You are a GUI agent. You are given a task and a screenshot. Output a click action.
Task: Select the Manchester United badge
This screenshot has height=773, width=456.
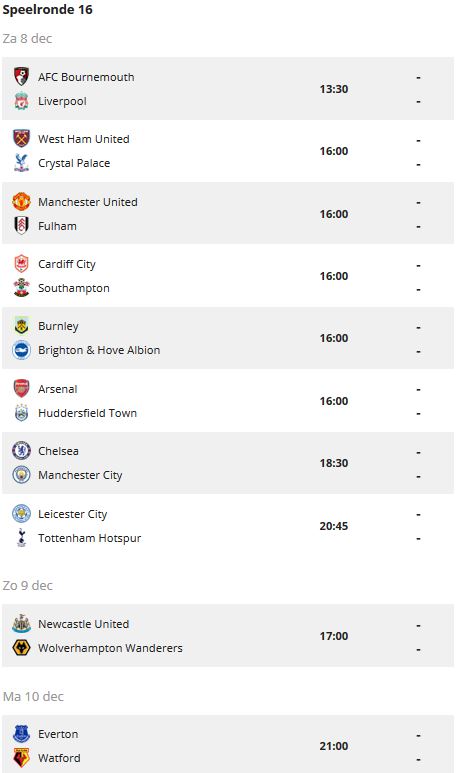pos(21,202)
